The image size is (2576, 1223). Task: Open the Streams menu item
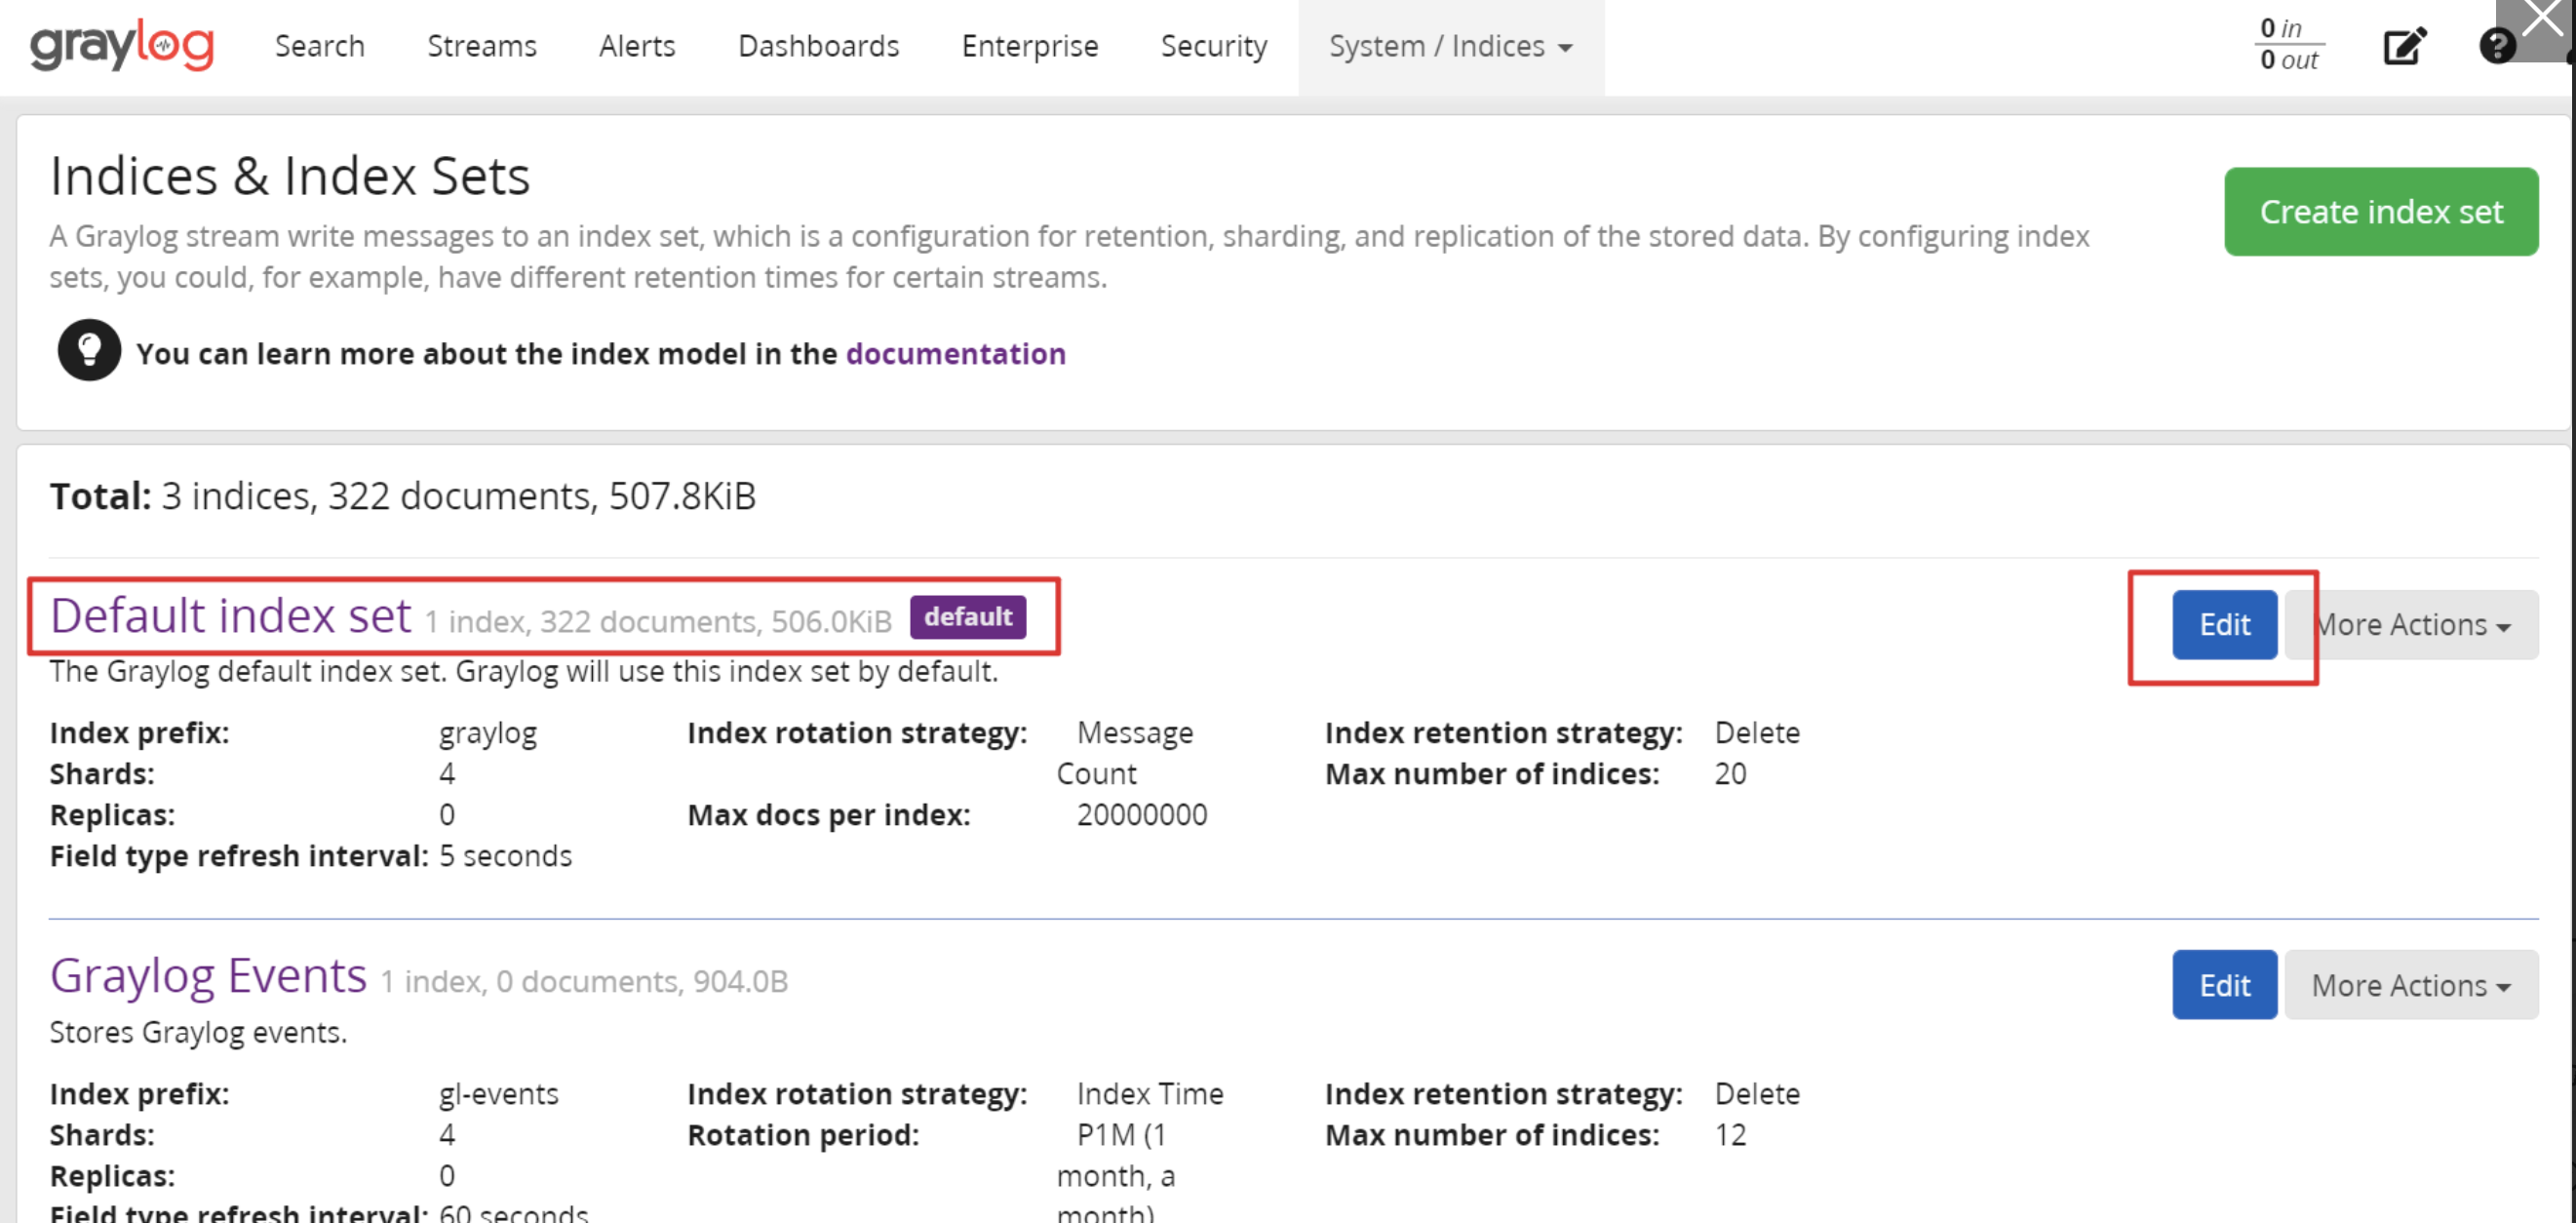pyautogui.click(x=481, y=46)
